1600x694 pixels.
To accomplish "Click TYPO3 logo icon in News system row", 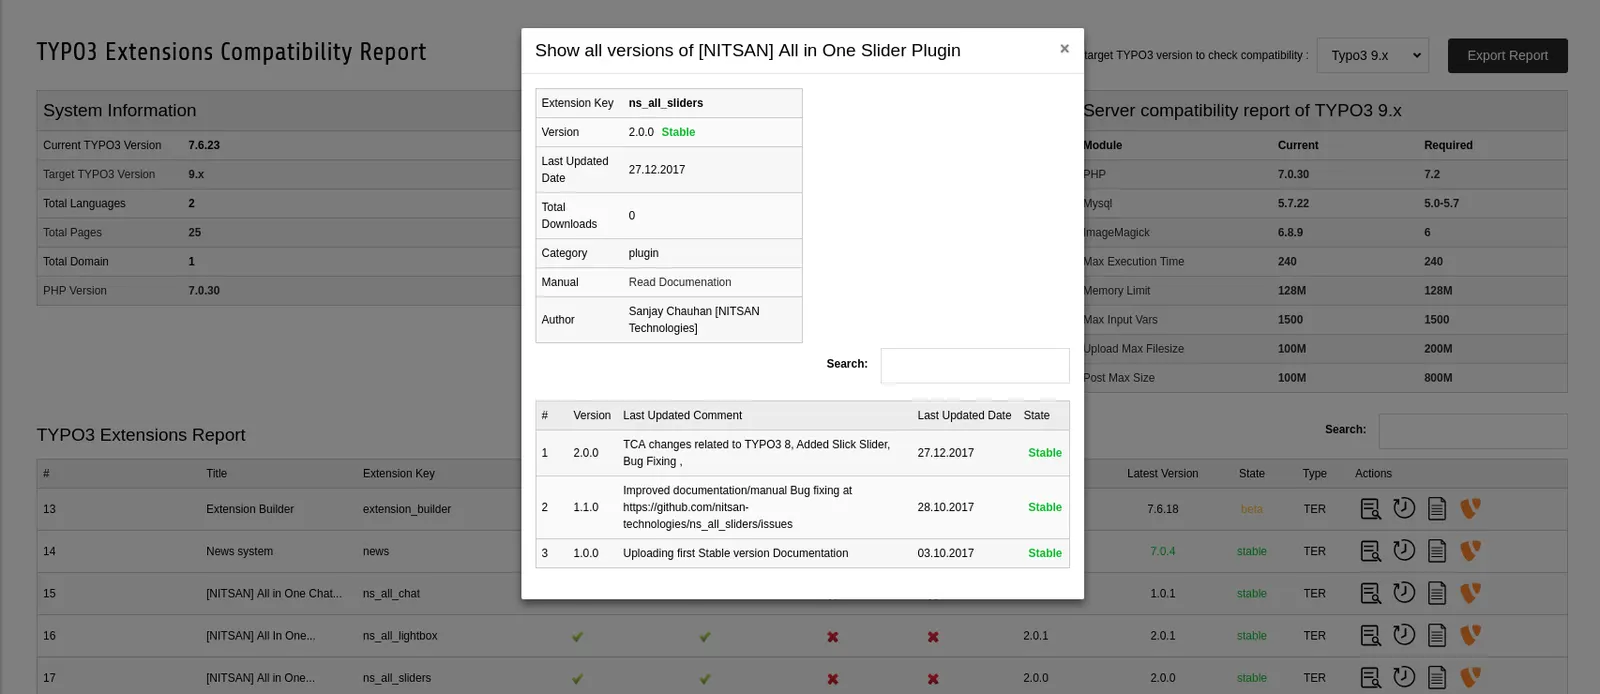I will (x=1470, y=551).
